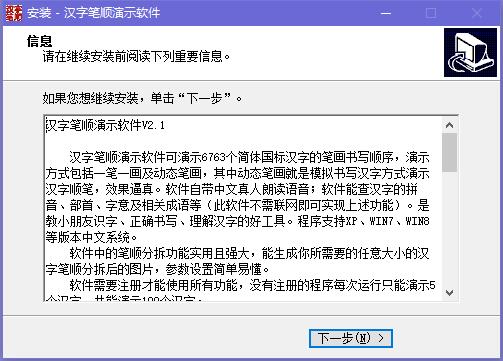Image resolution: width=503 pixels, height=361 pixels.
Task: Click the scrollbar up arrow
Action: [x=449, y=125]
